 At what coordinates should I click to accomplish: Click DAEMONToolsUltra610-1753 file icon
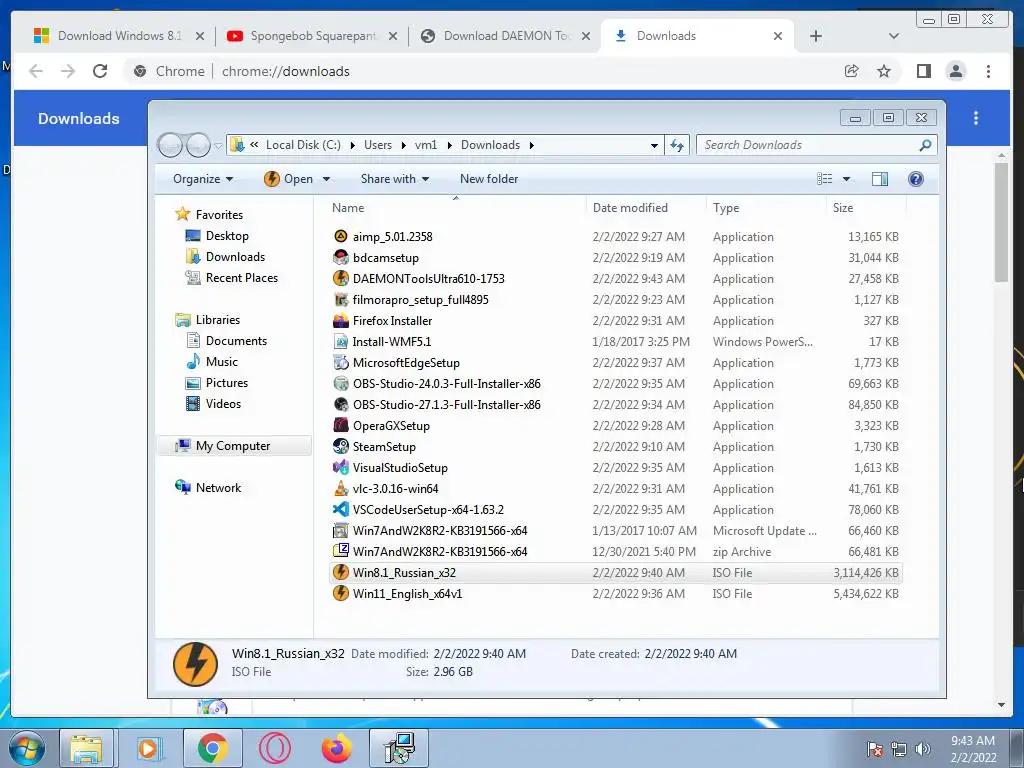tap(340, 278)
